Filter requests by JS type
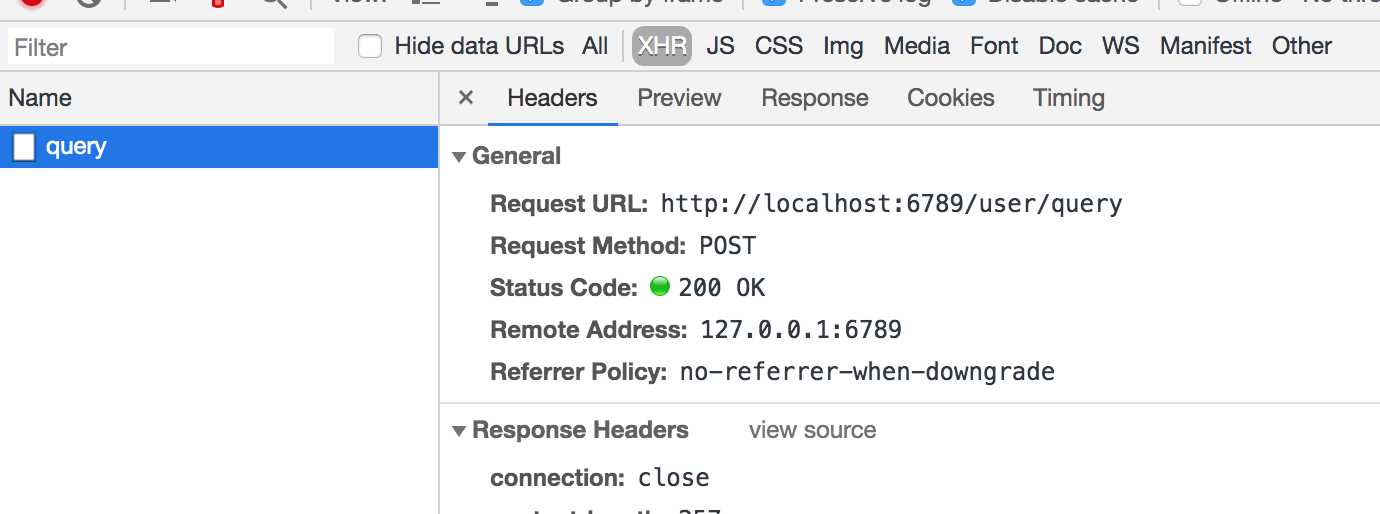This screenshot has height=514, width=1380. 720,46
